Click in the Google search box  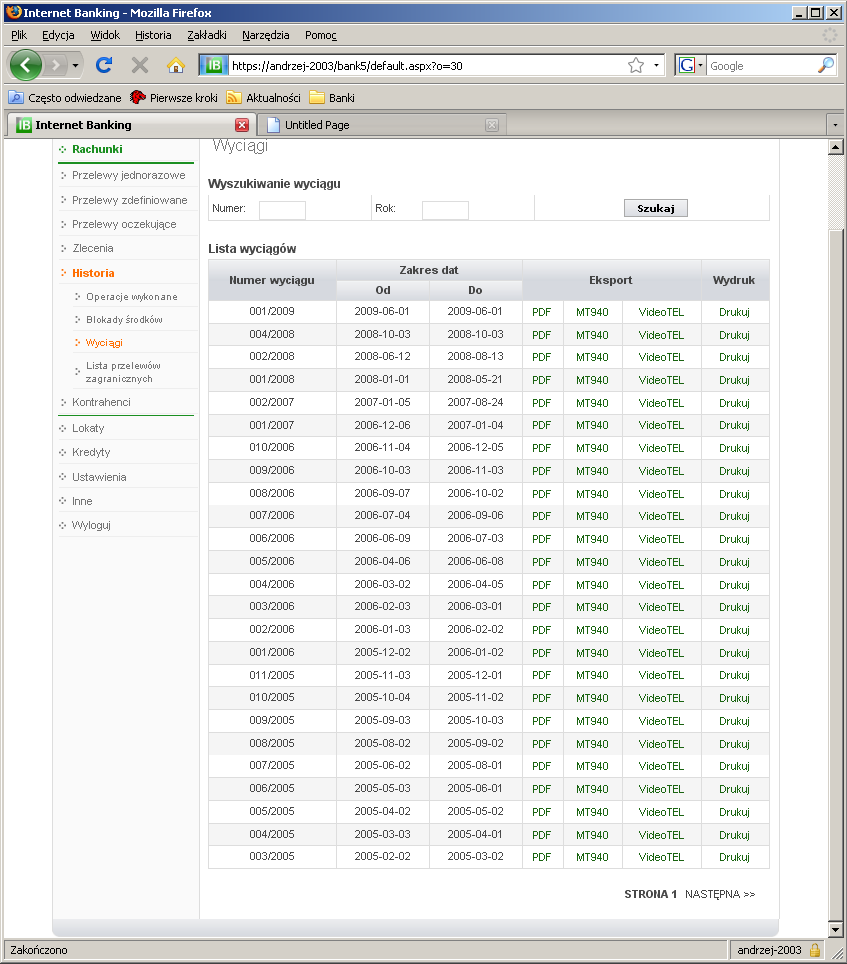click(x=761, y=65)
